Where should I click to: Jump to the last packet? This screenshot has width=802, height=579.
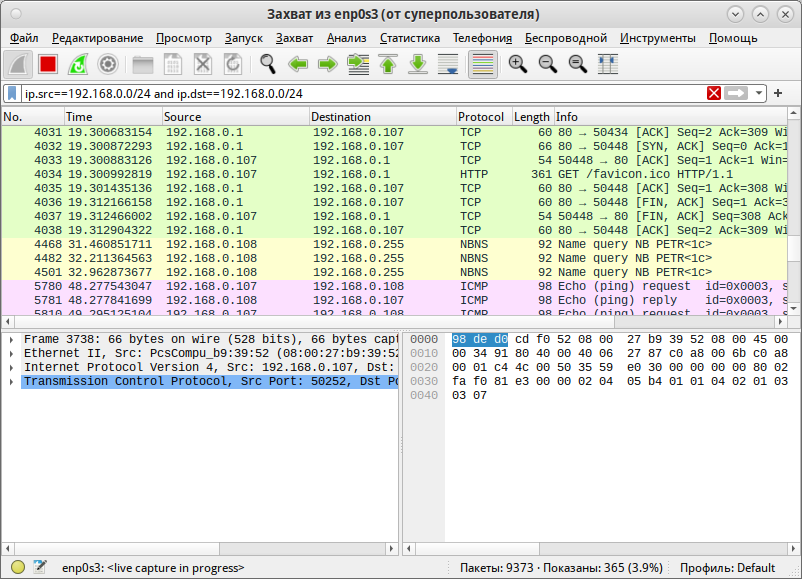(x=418, y=64)
